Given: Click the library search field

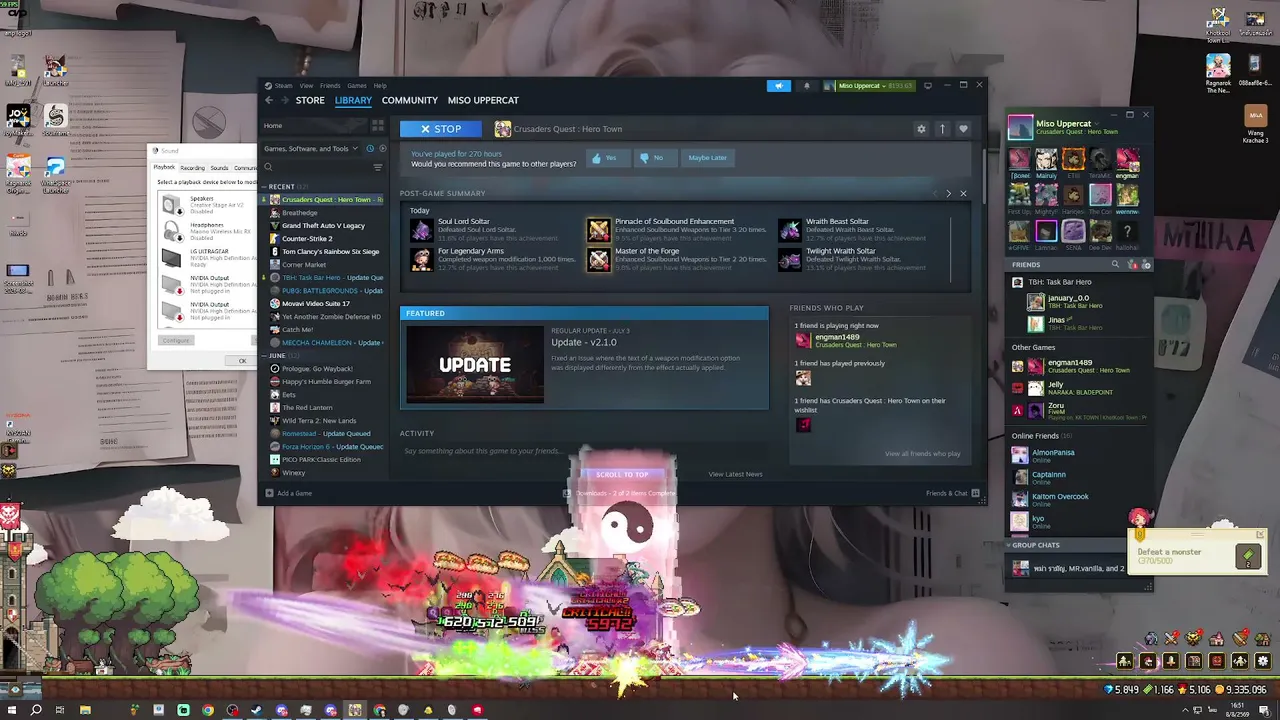Looking at the screenshot, I should point(316,167).
